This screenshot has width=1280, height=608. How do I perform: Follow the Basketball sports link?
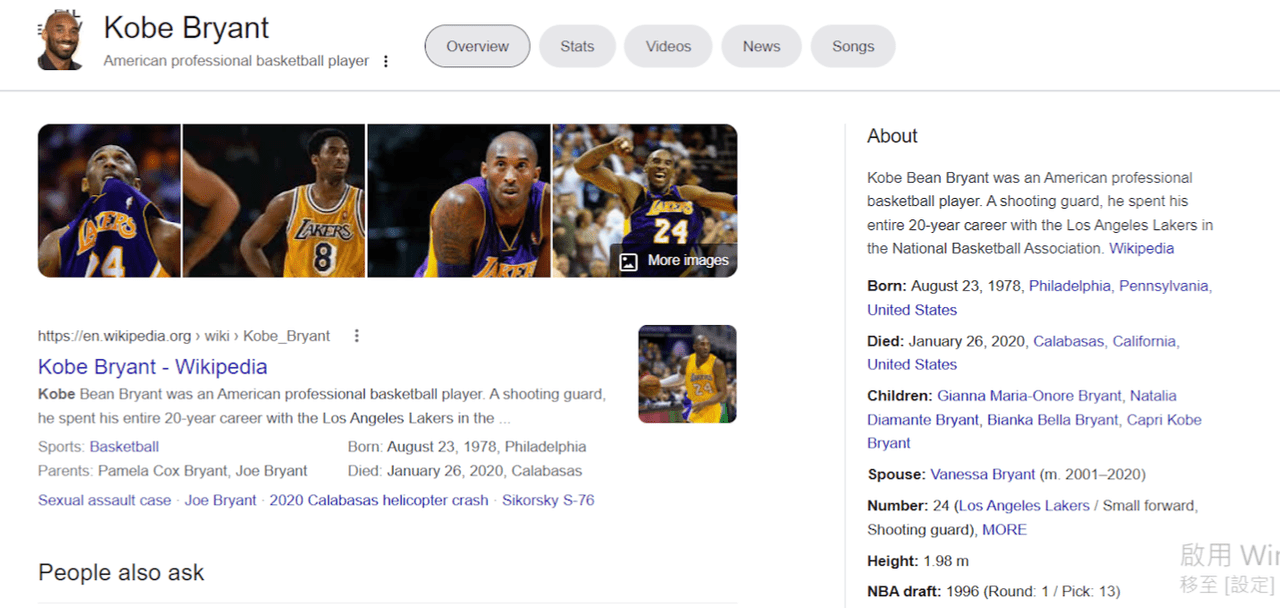coord(124,447)
